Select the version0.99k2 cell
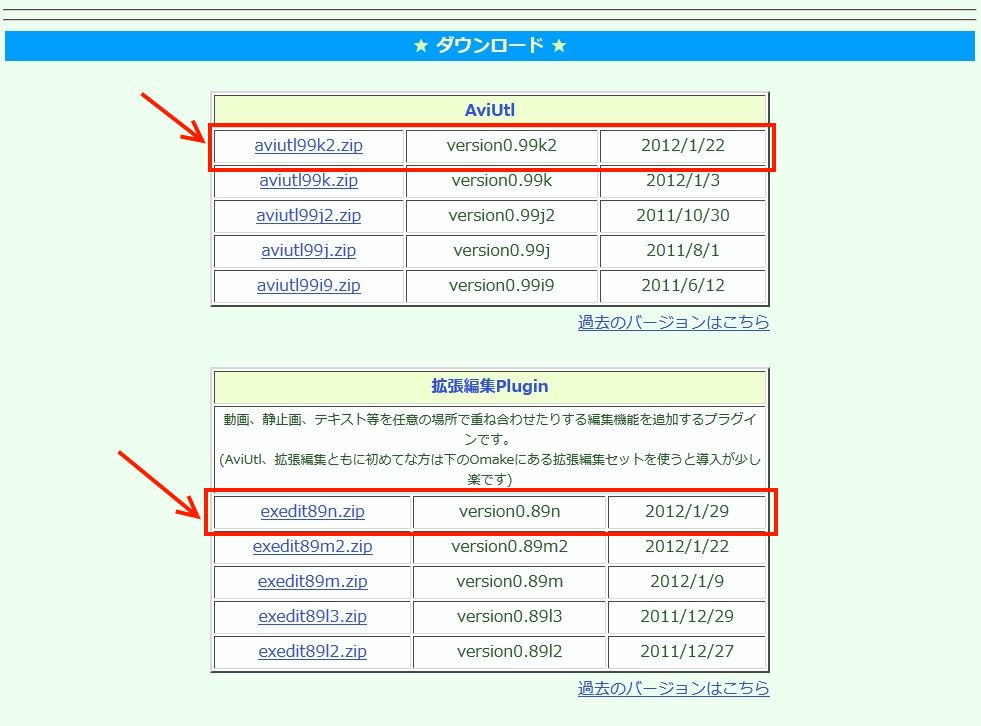 pos(502,145)
